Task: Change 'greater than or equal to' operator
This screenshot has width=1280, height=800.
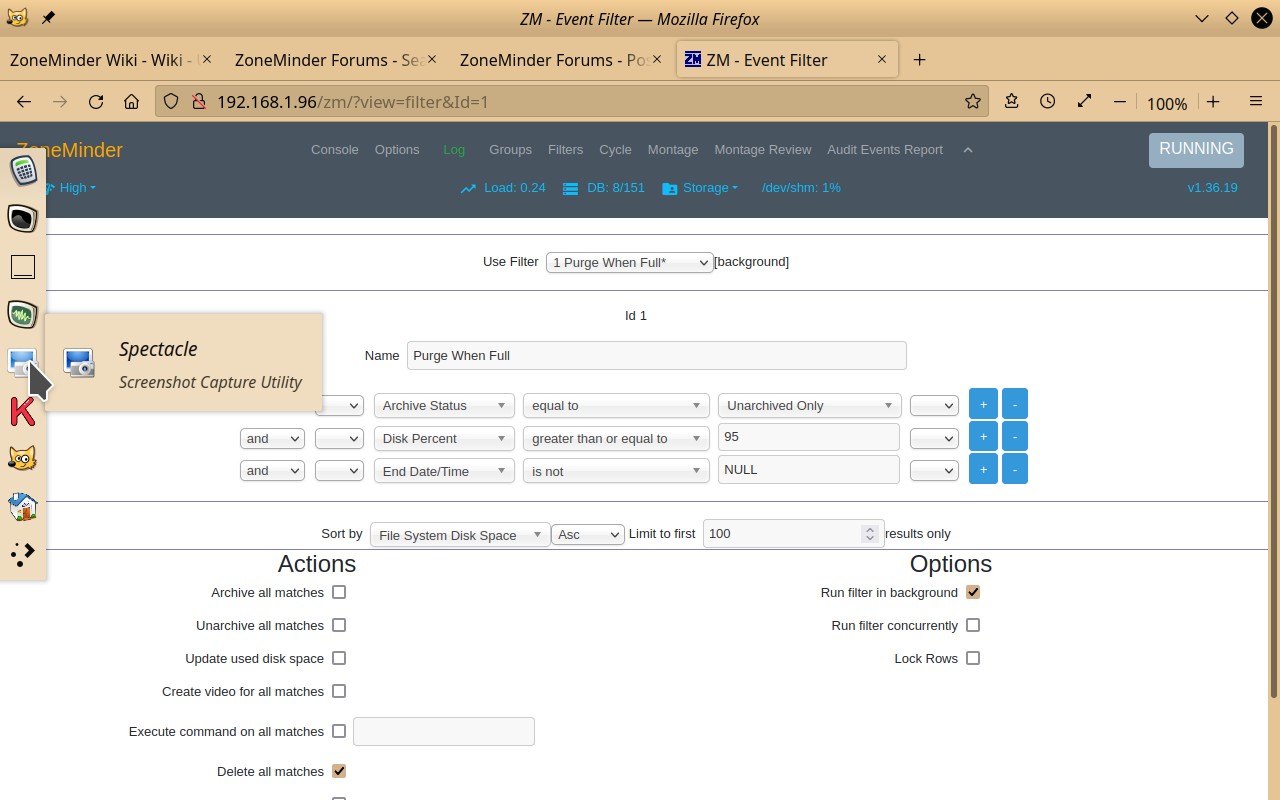Action: pyautogui.click(x=616, y=438)
